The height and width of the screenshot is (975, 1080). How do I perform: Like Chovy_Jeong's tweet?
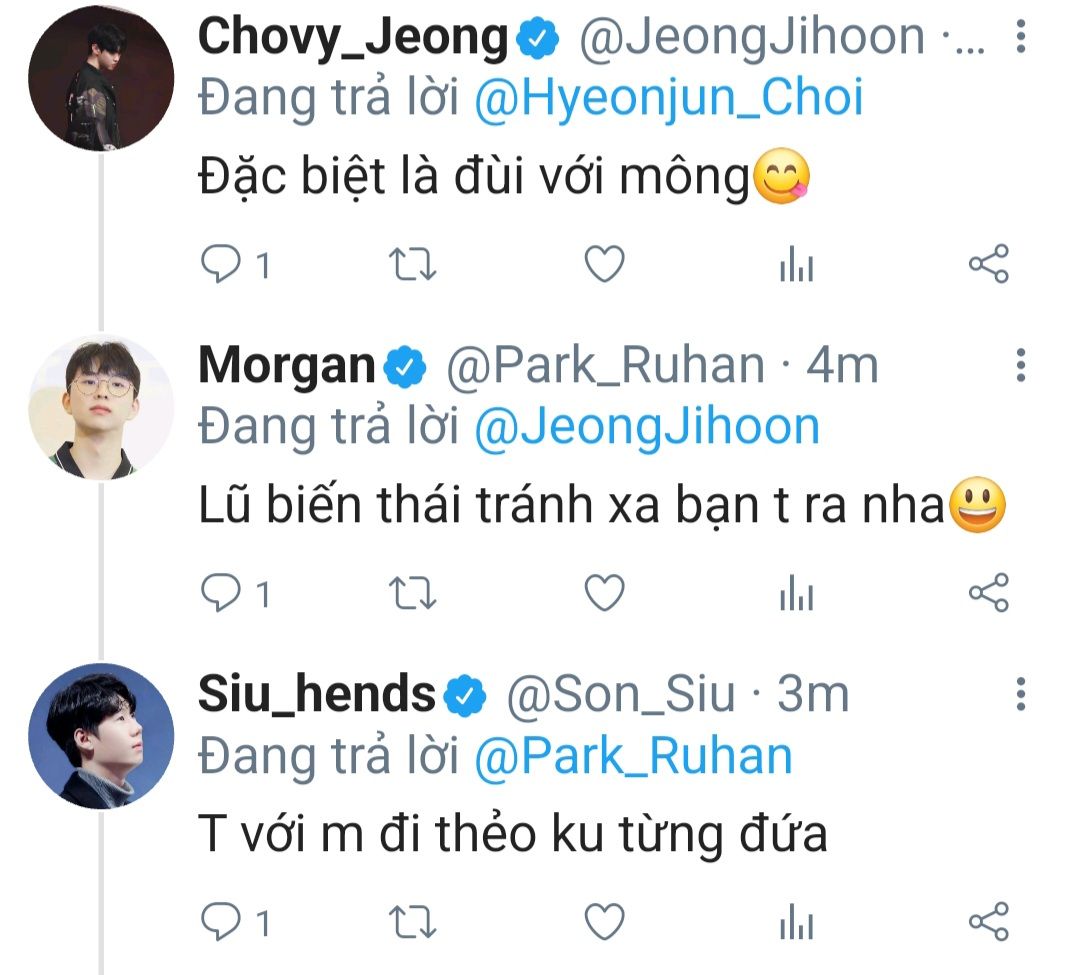pos(604,266)
